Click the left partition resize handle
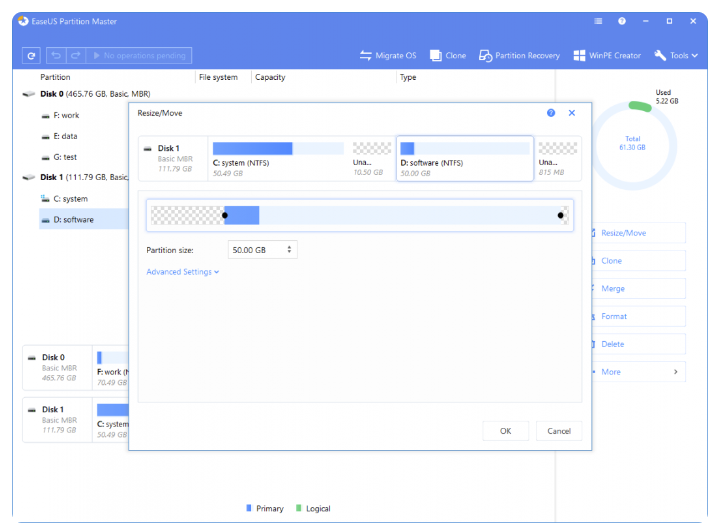This screenshot has width=714, height=529. pyautogui.click(x=225, y=215)
